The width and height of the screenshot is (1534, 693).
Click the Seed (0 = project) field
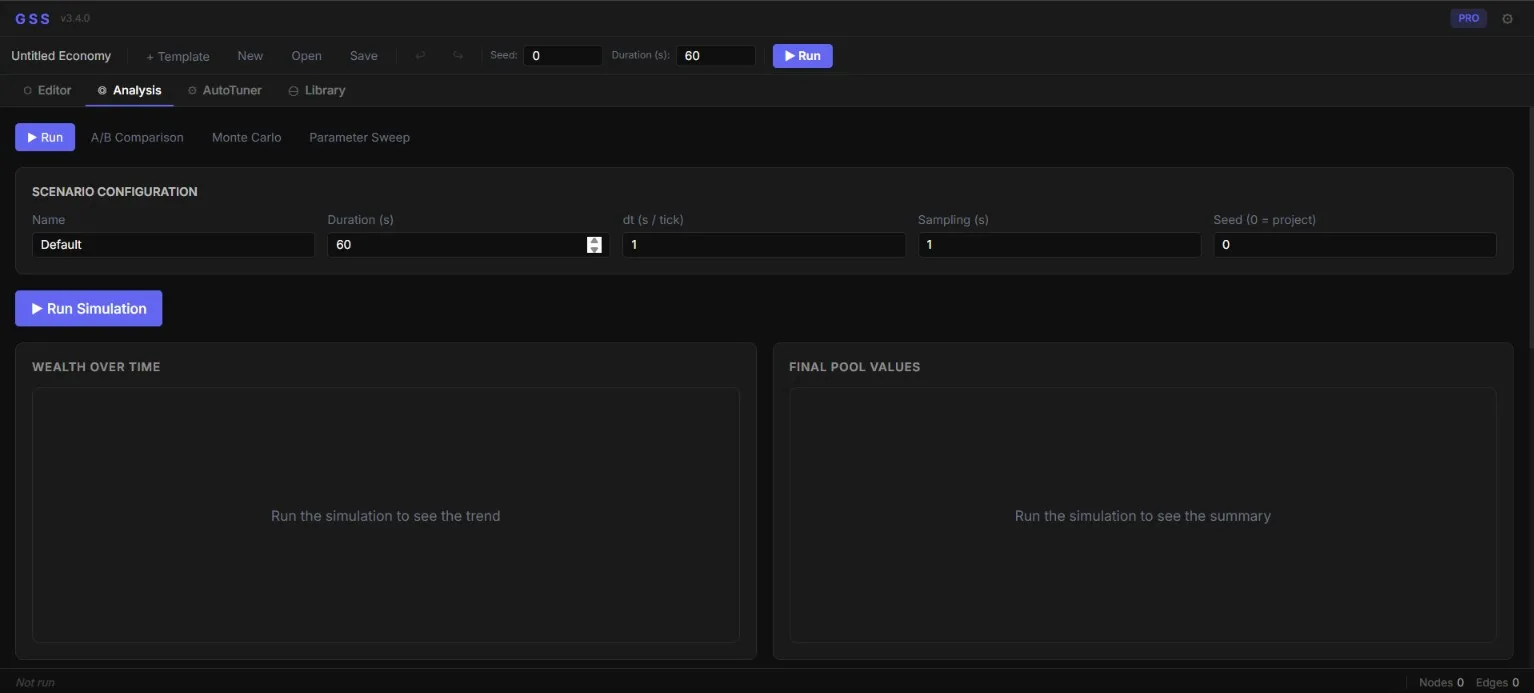[x=1355, y=245]
